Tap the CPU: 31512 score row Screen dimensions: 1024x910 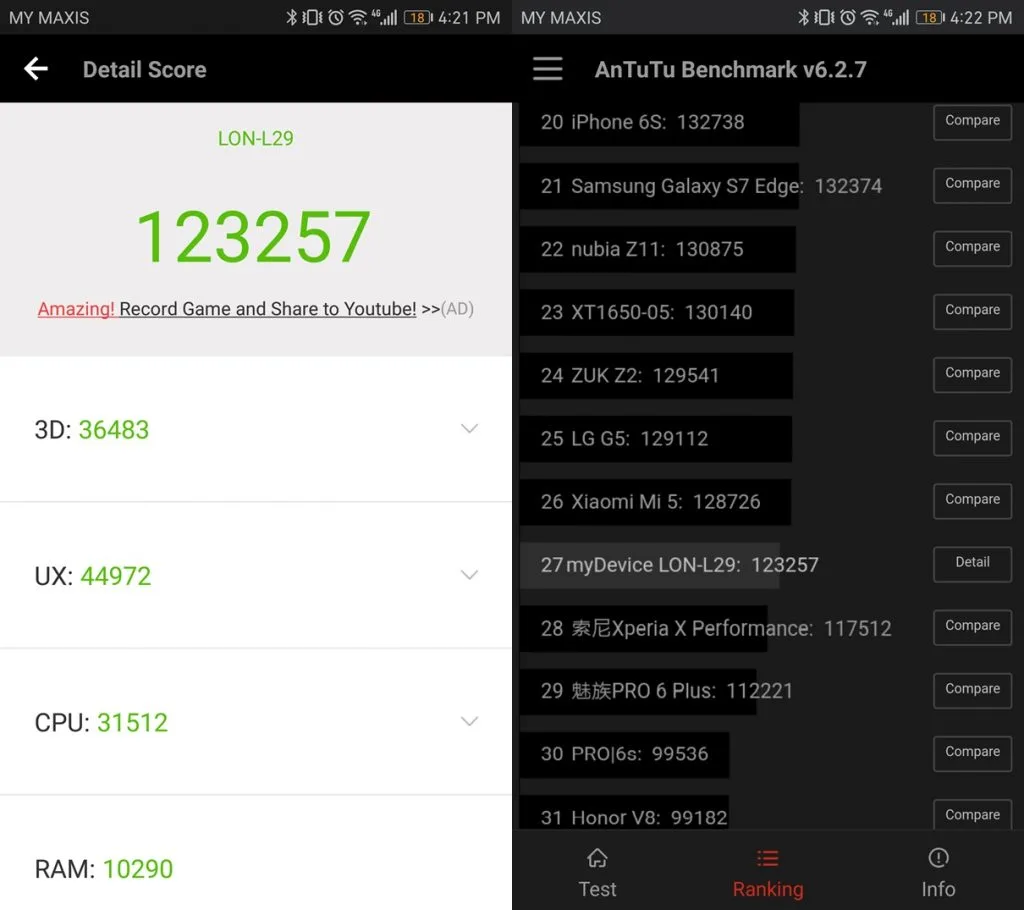(x=256, y=722)
